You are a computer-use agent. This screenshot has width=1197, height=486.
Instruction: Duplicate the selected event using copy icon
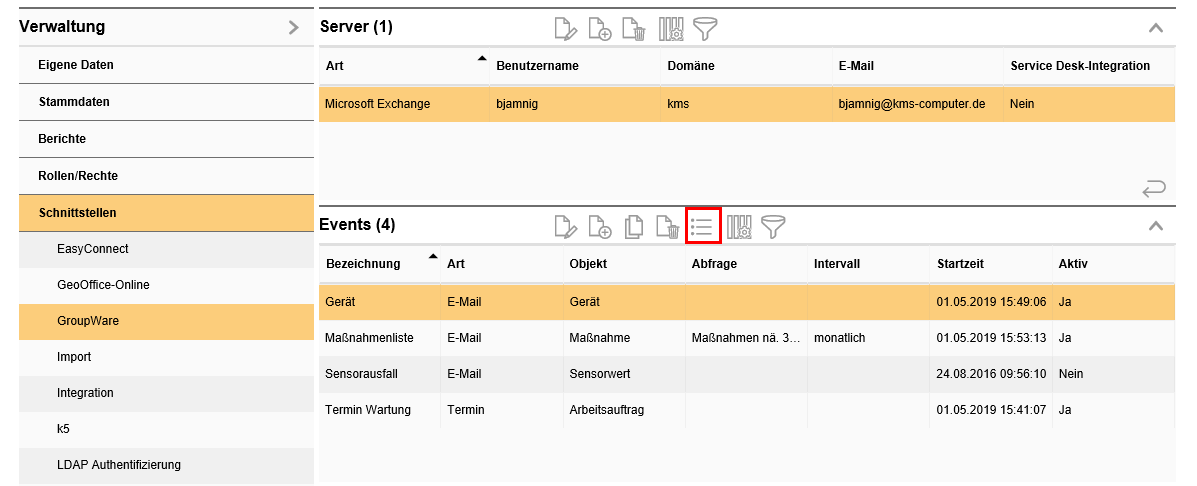(x=634, y=227)
